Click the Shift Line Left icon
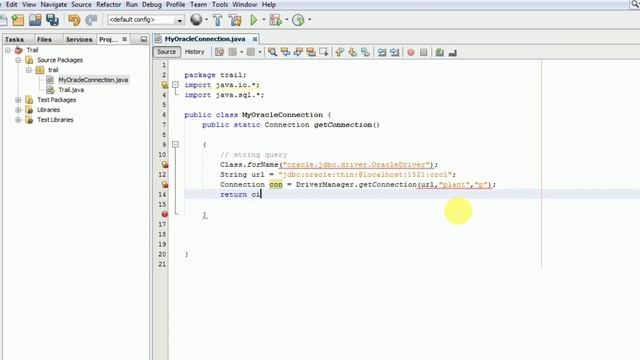 point(382,52)
